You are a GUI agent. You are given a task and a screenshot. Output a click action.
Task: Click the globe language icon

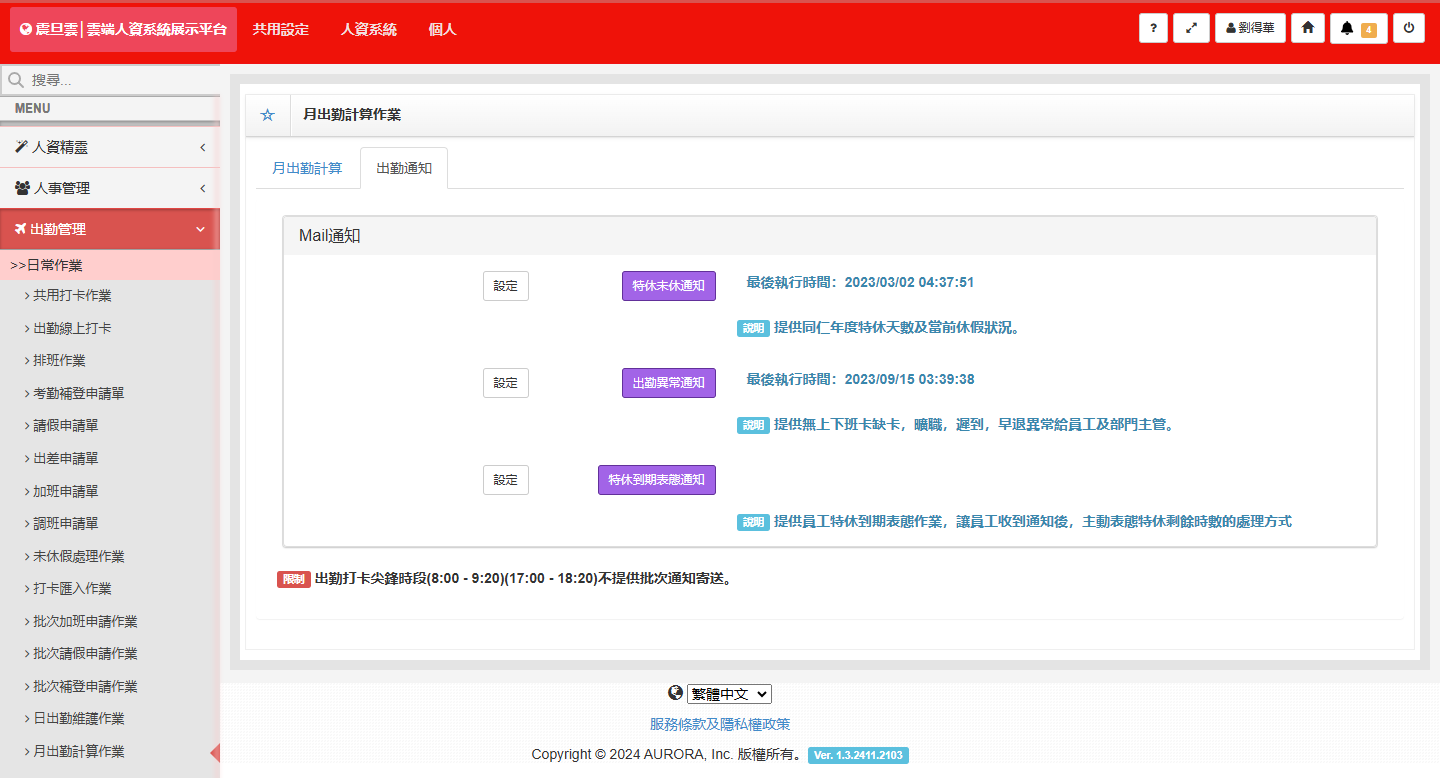pos(675,693)
